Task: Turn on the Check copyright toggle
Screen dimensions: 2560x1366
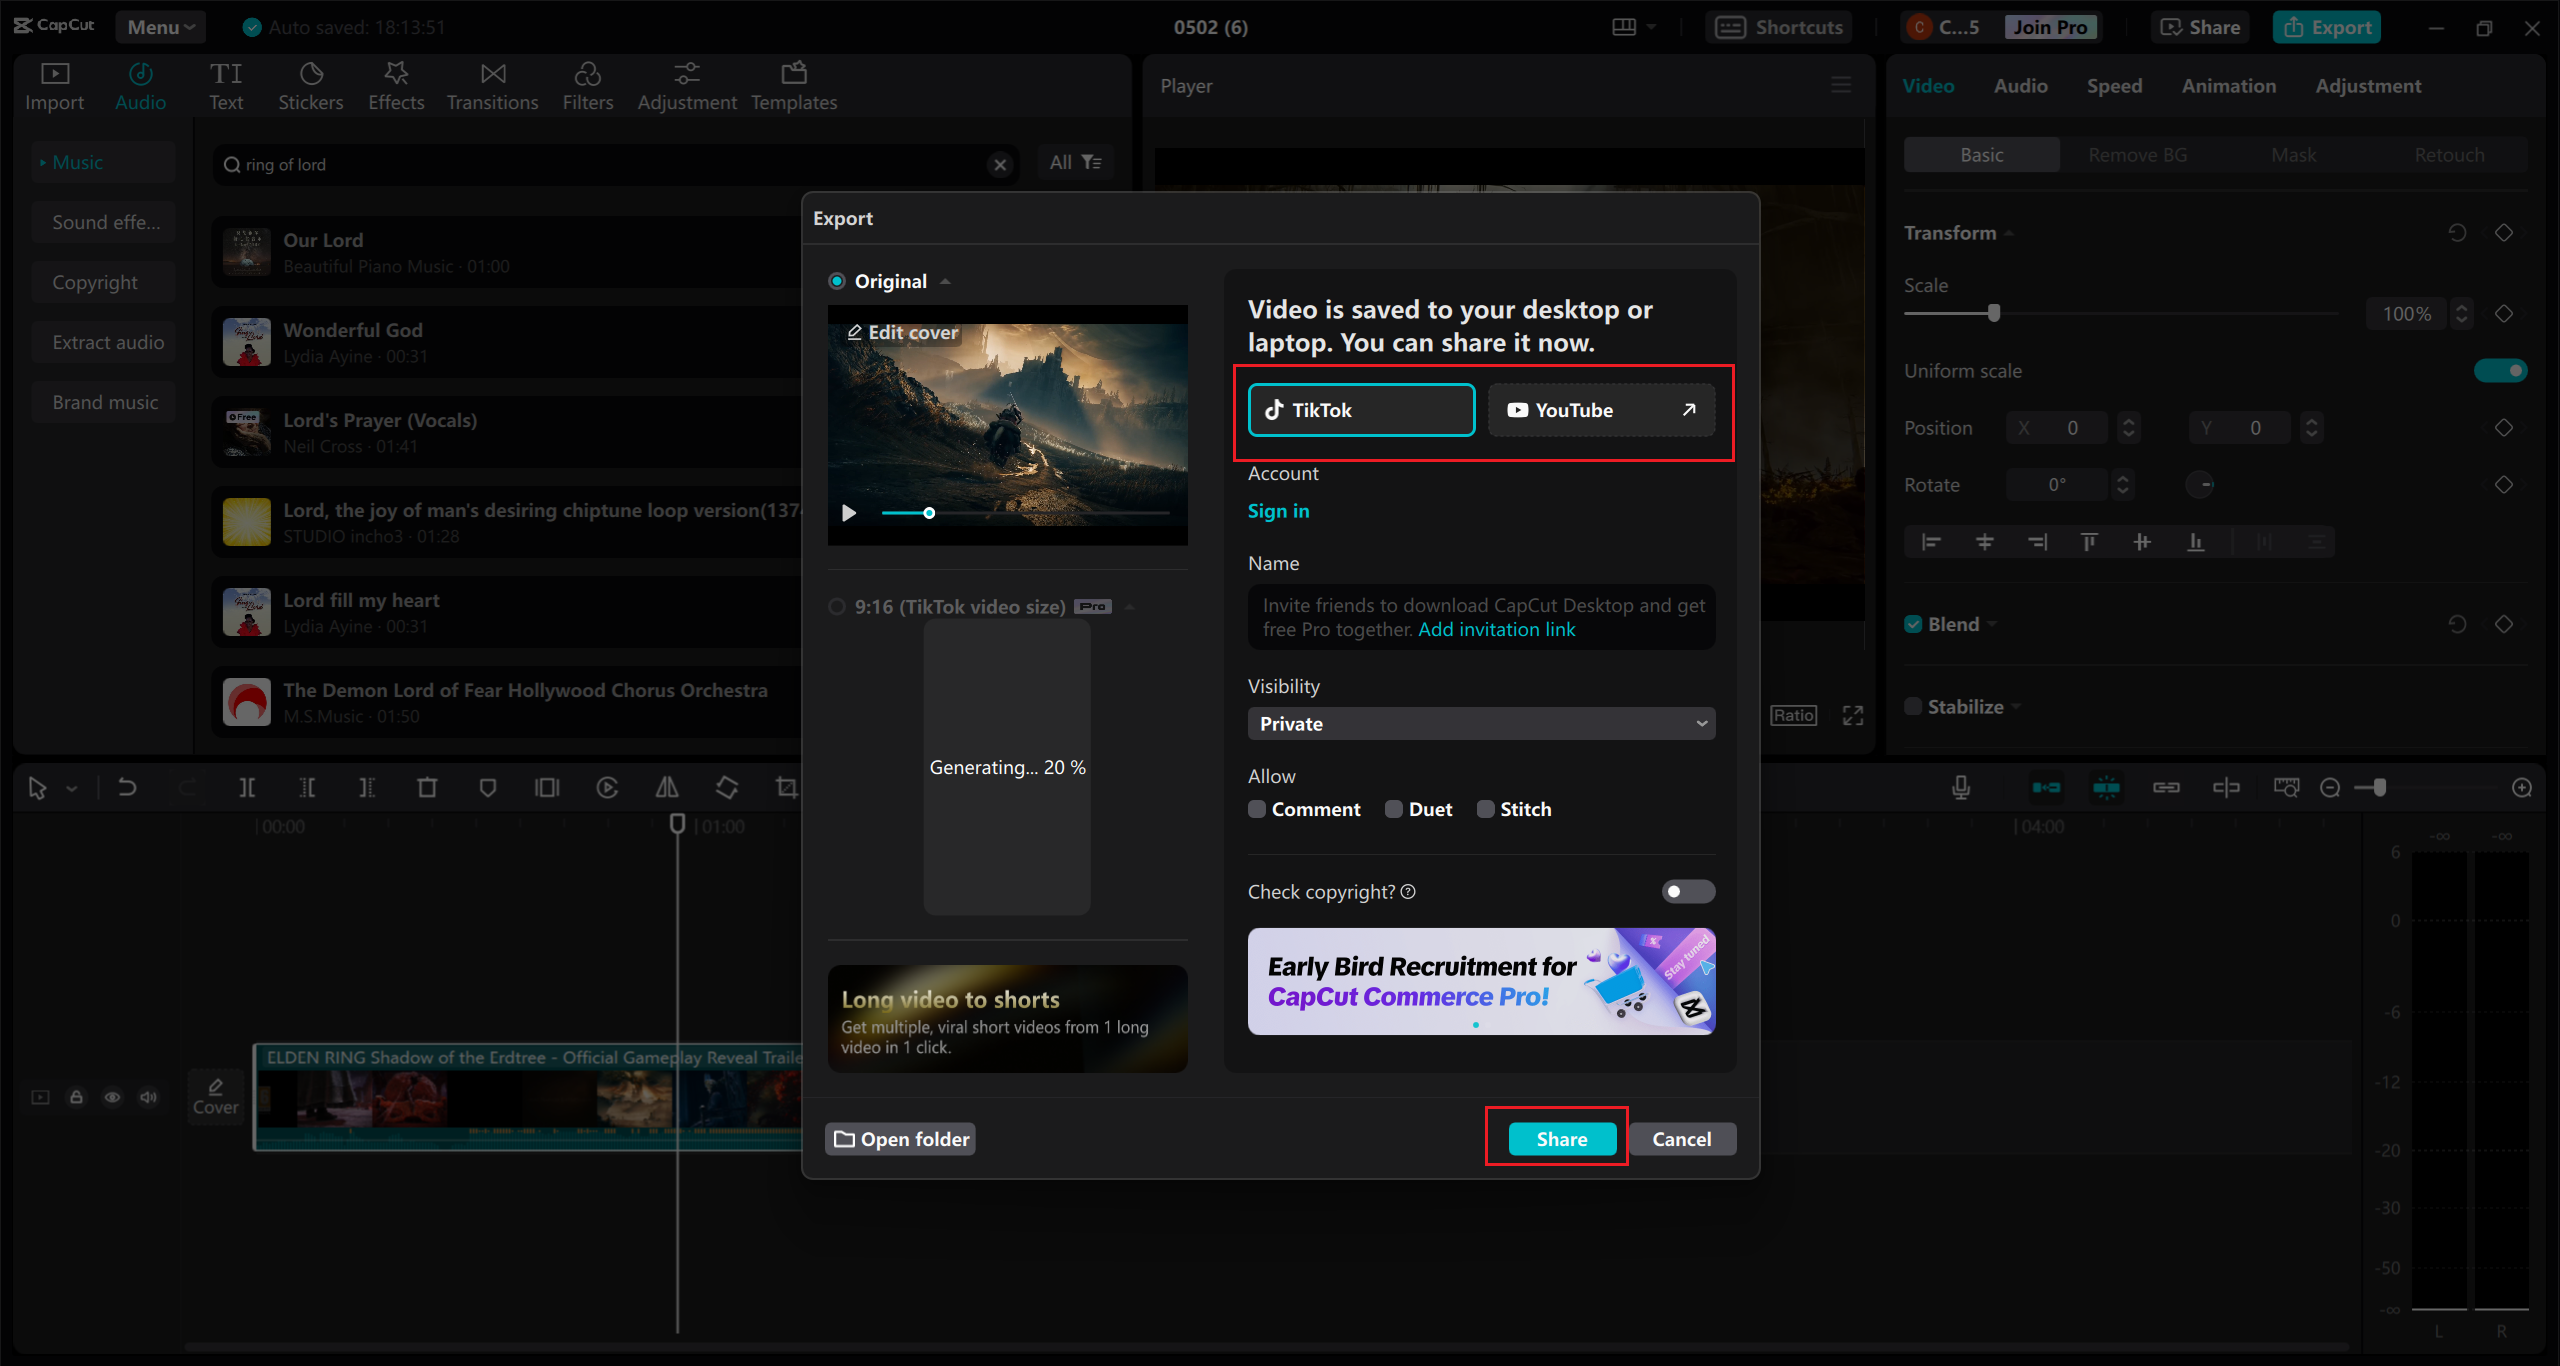Action: tap(1687, 891)
